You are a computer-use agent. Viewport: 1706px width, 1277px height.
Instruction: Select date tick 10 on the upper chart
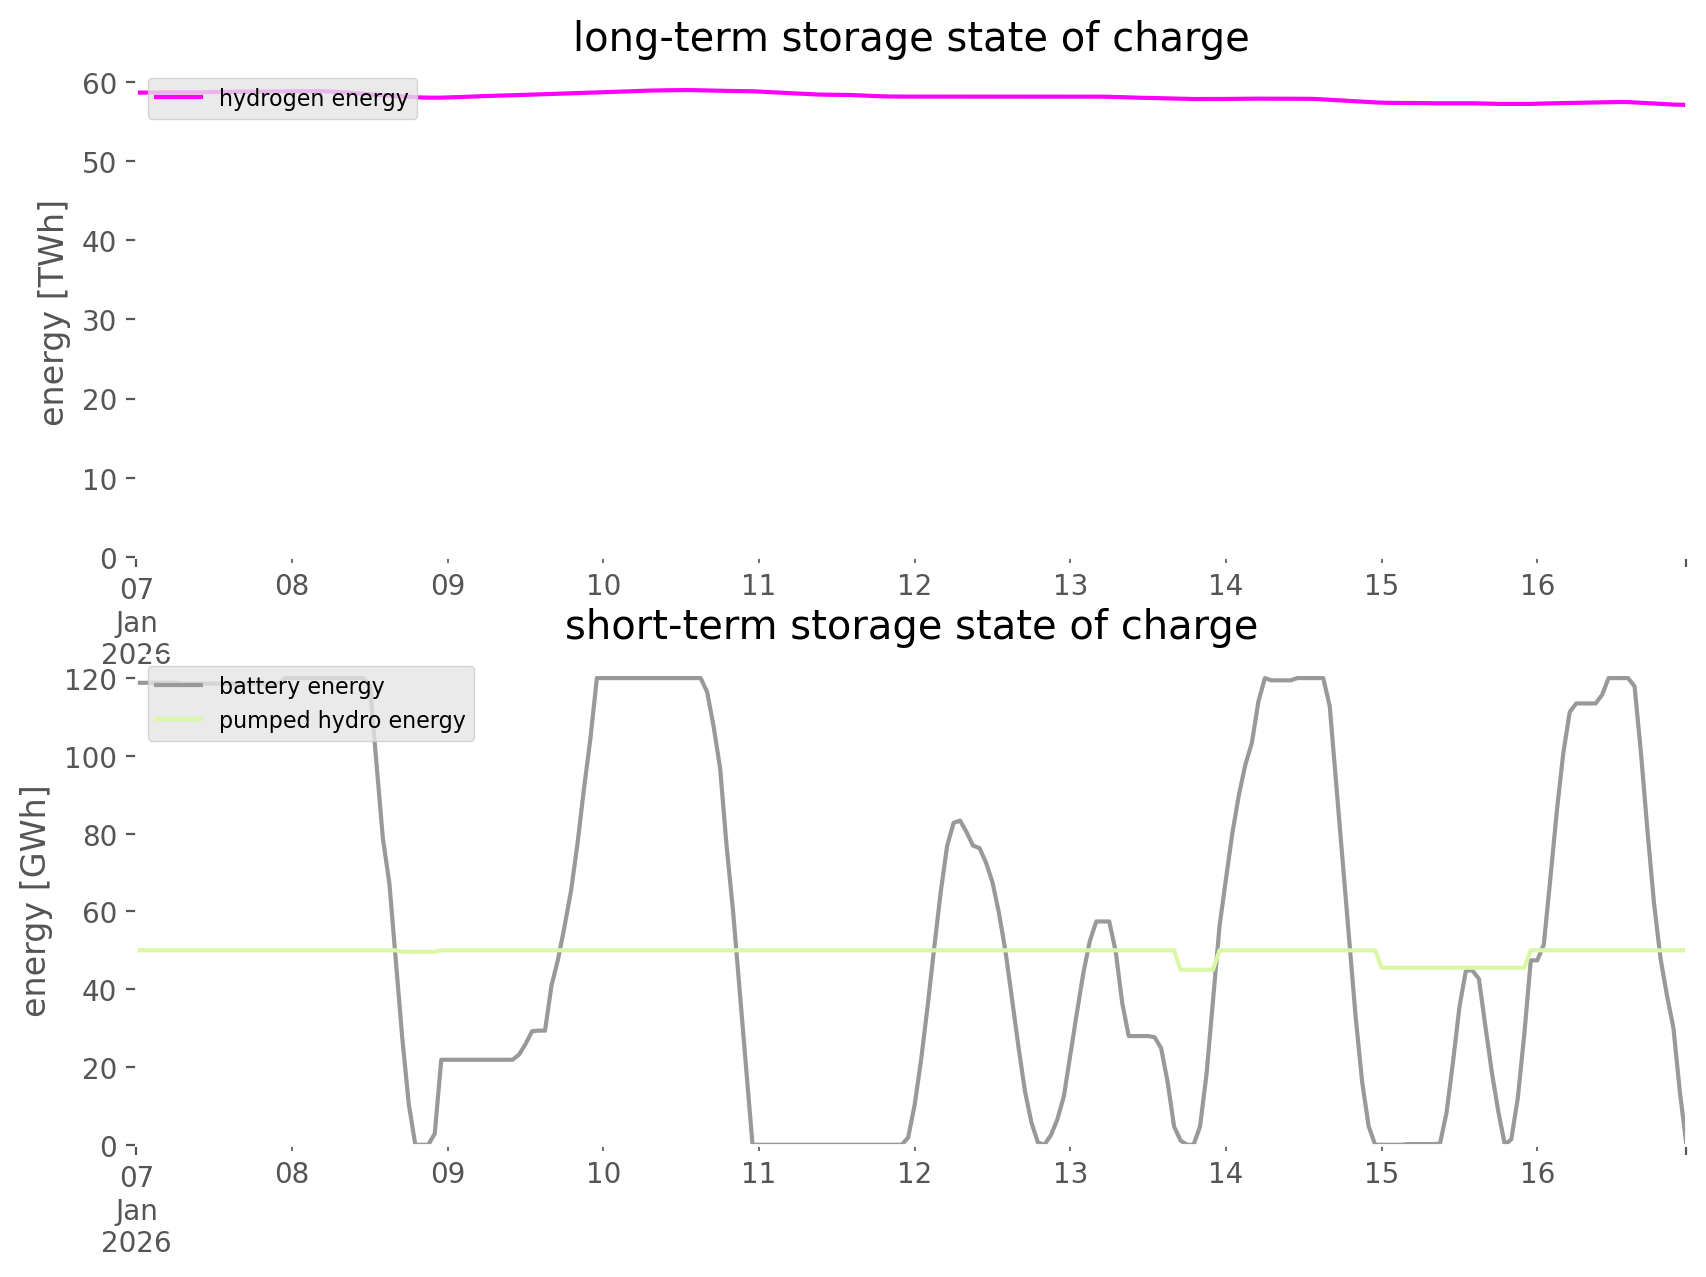[x=603, y=585]
